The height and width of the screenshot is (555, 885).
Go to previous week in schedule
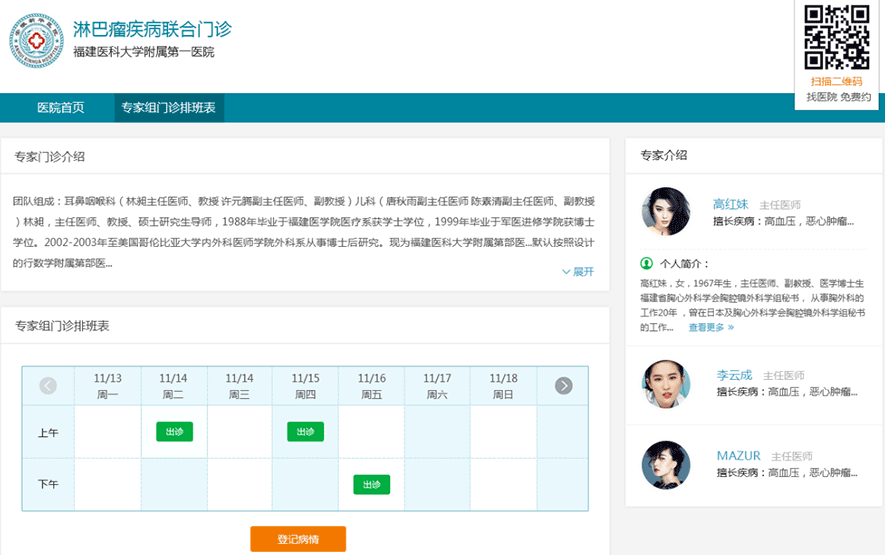(x=48, y=386)
